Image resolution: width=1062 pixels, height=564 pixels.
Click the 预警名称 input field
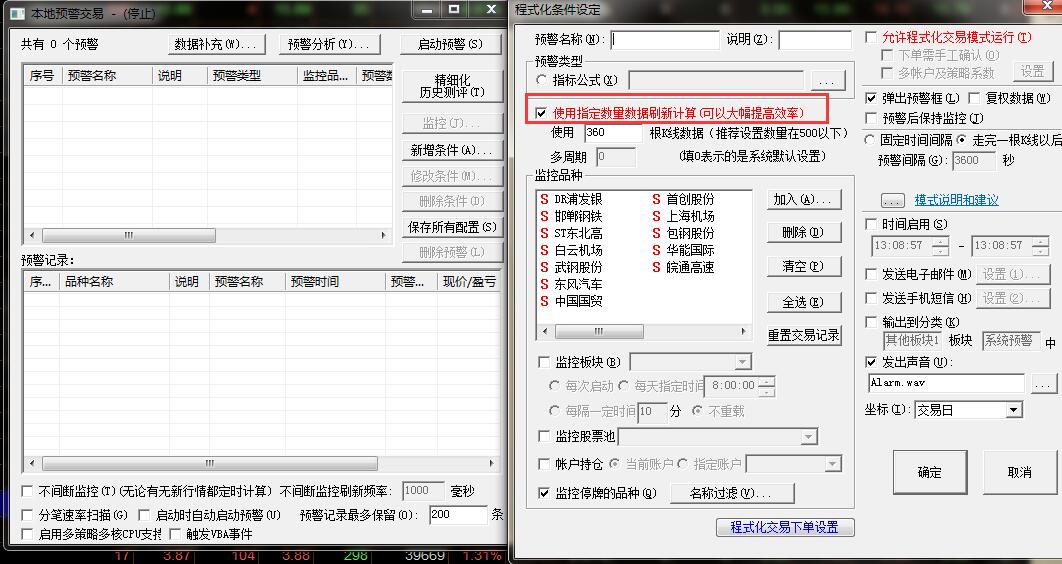point(664,40)
